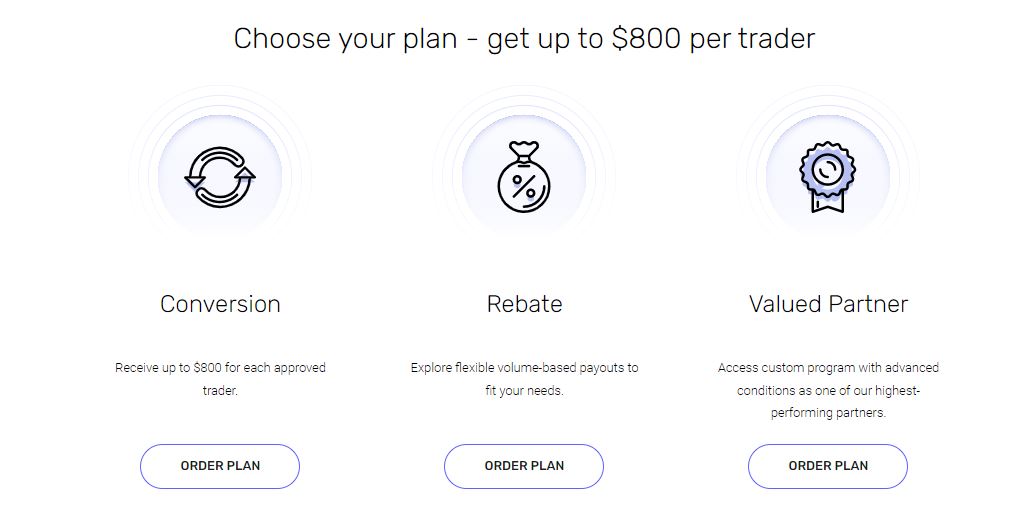This screenshot has width=1025, height=528.
Task: Click the "performing partners." text line
Action: (828, 413)
